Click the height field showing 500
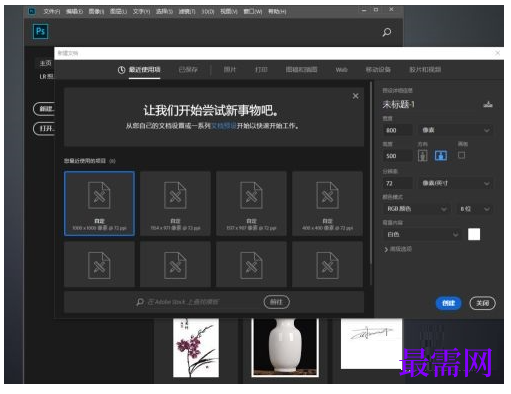Image resolution: width=511 pixels, height=394 pixels. 398,156
